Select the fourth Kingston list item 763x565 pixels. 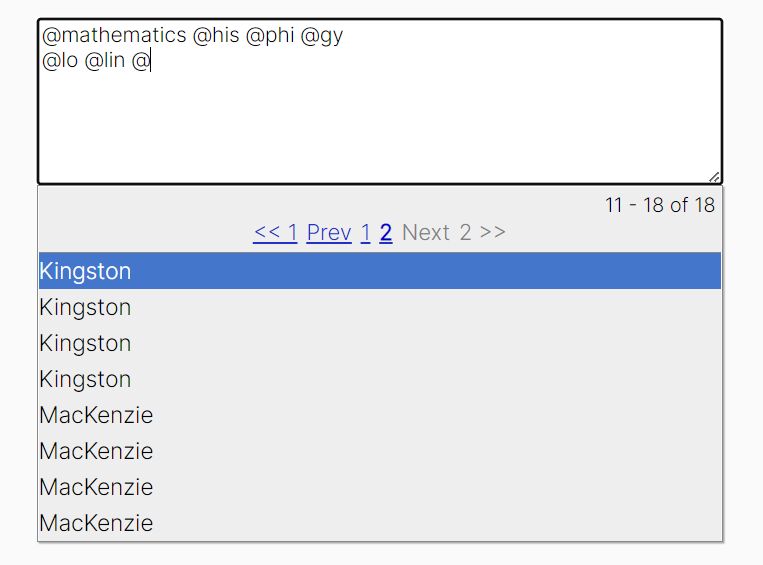[x=380, y=379]
